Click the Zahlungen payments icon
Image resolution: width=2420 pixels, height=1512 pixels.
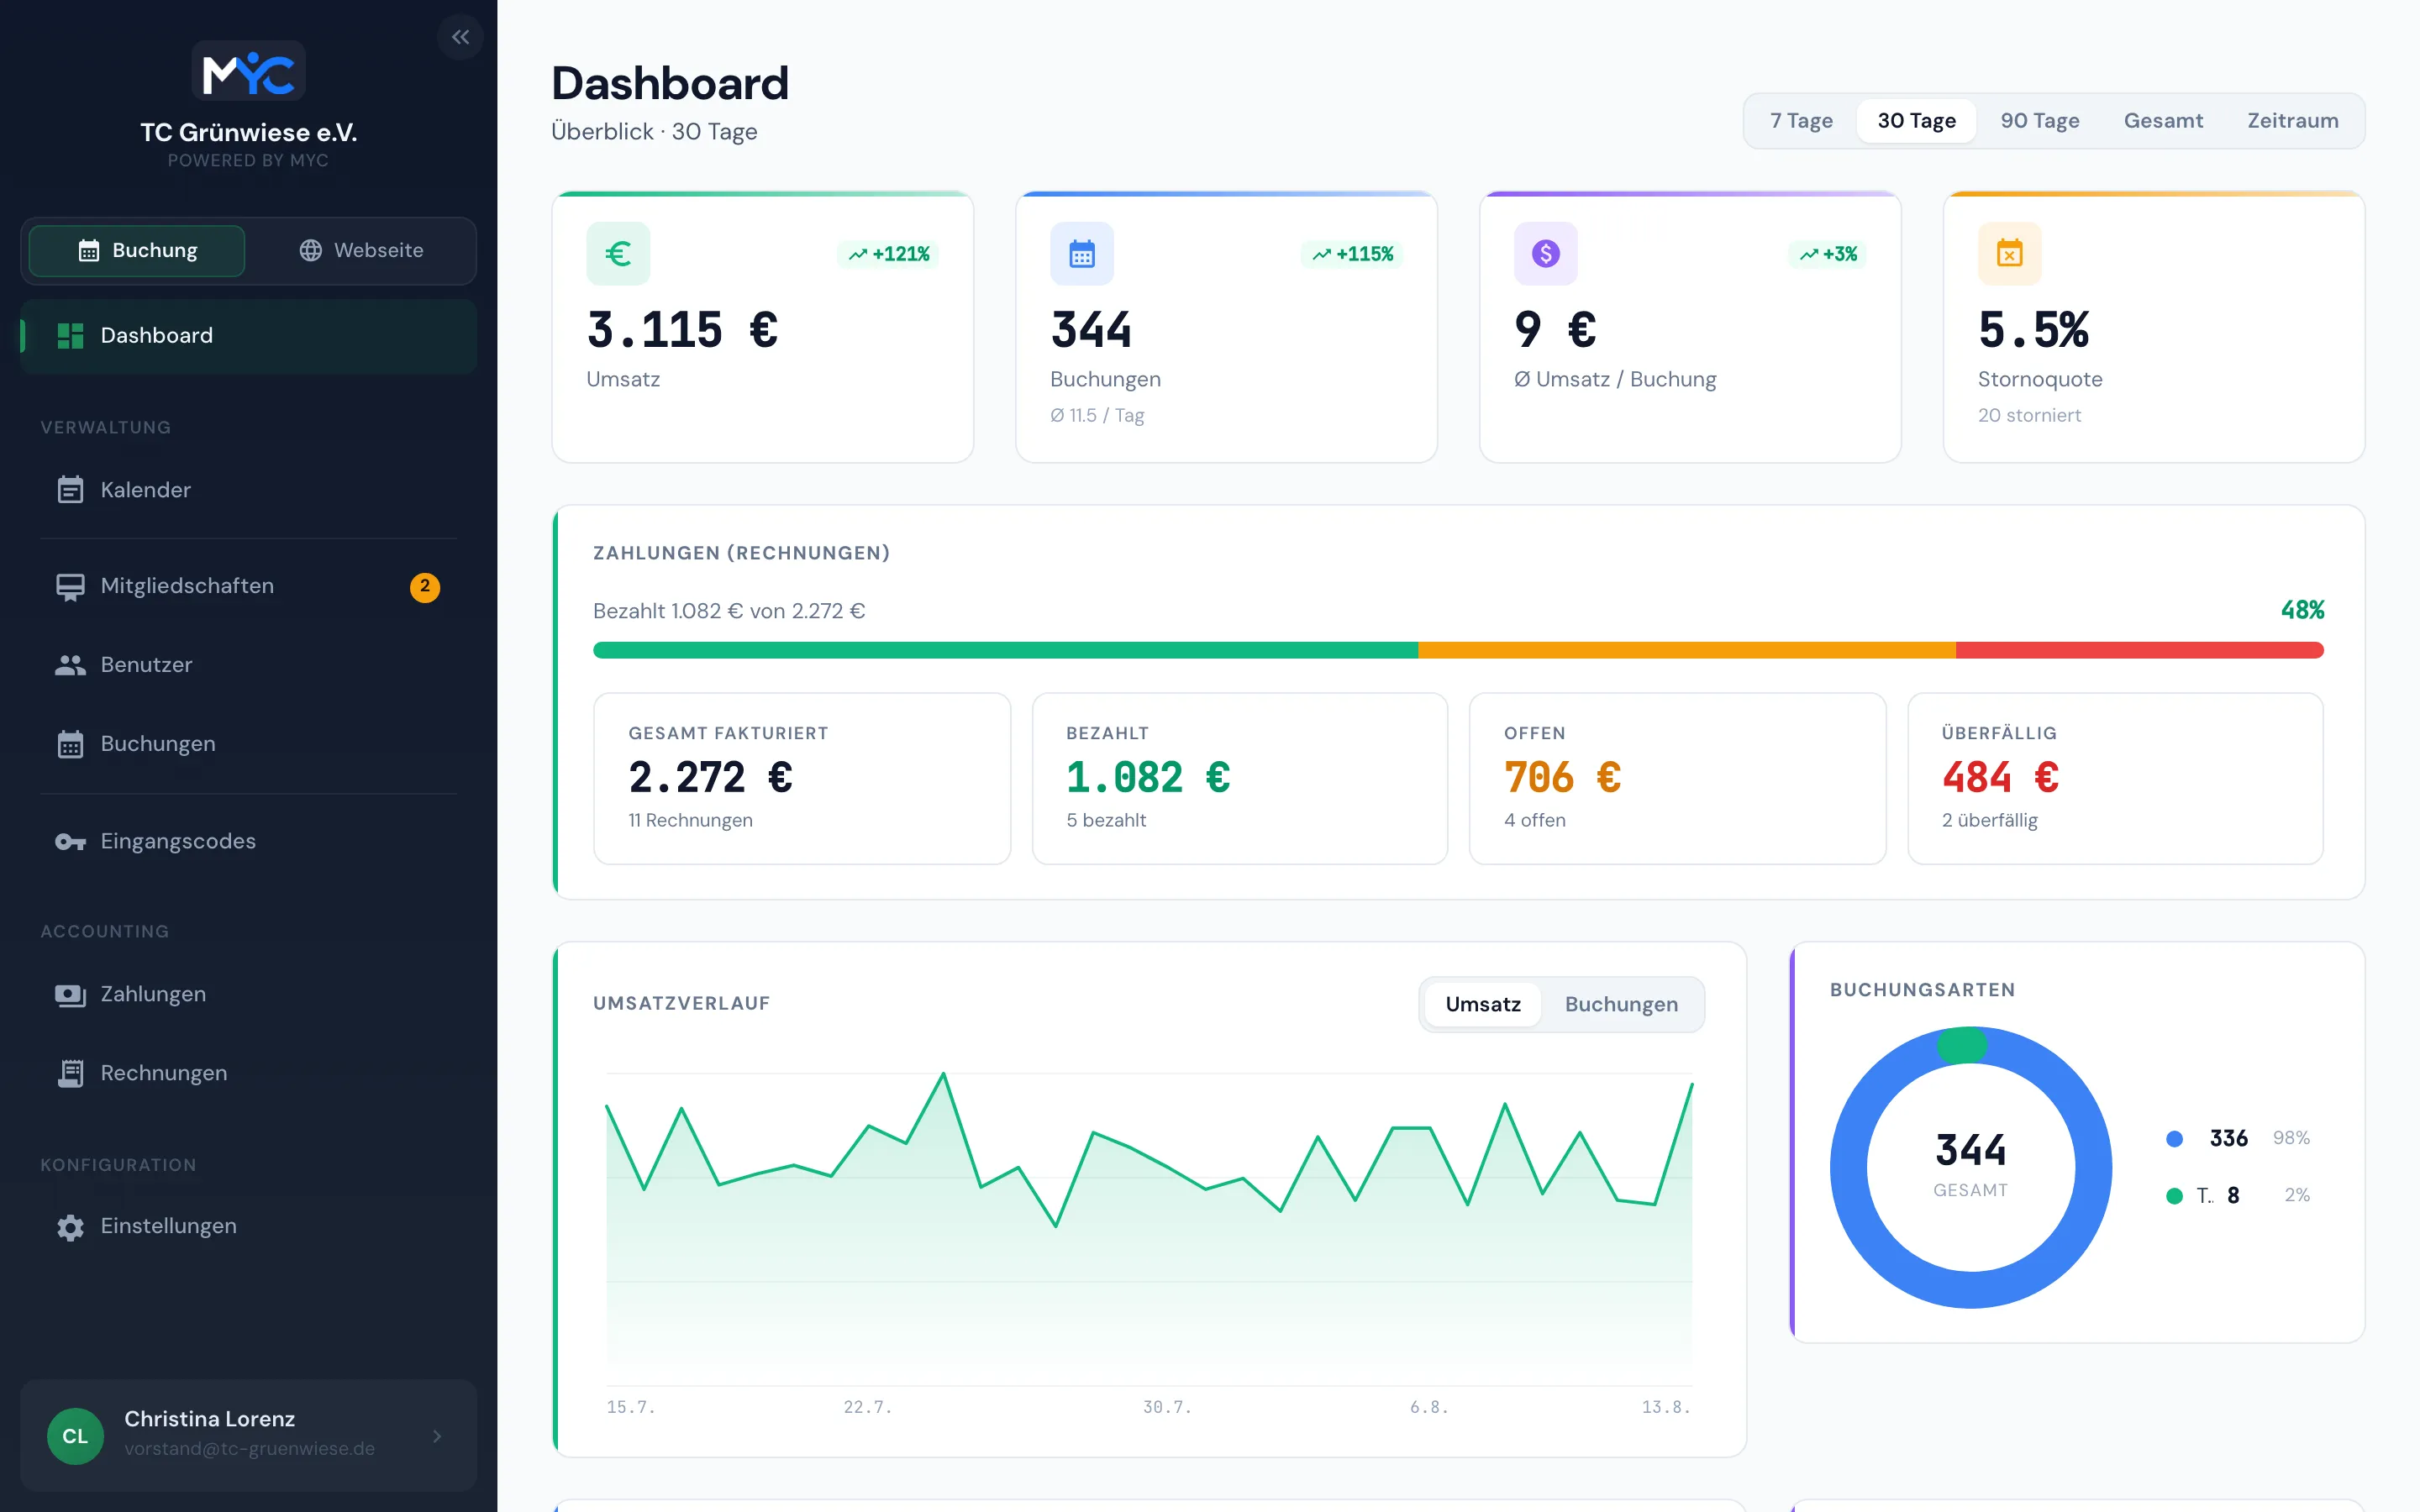tap(70, 995)
